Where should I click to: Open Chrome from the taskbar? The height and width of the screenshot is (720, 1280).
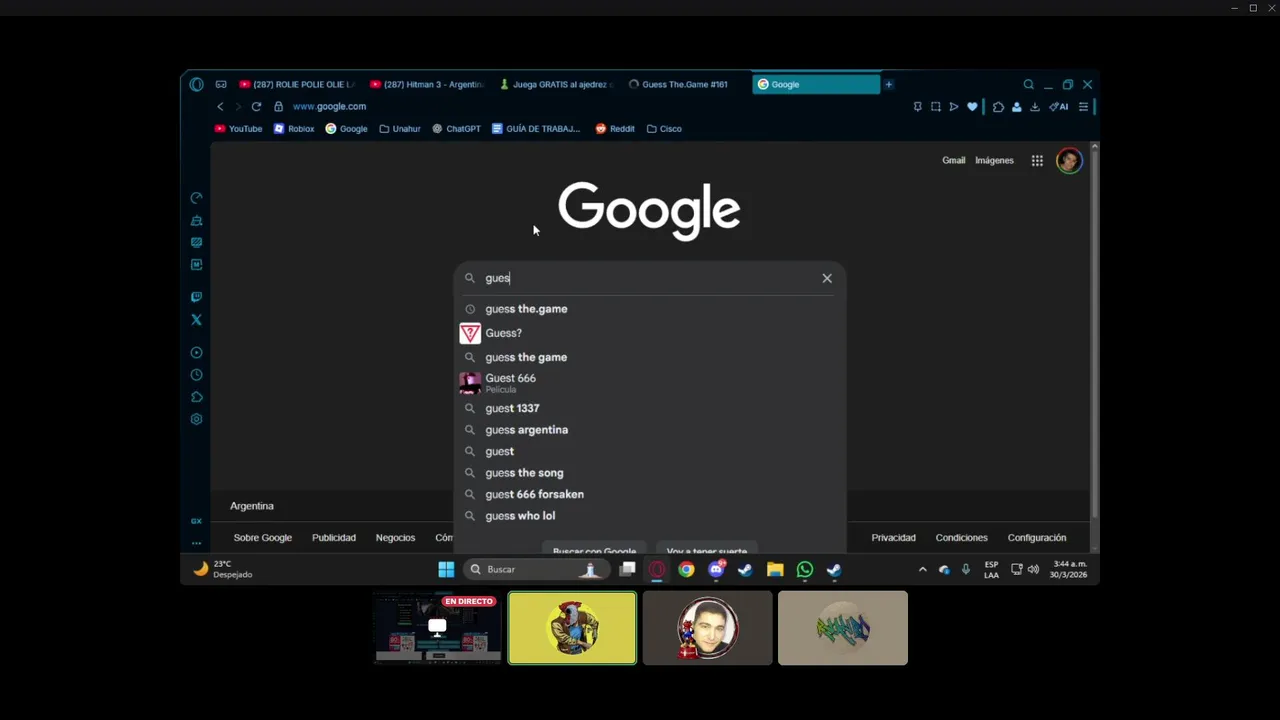(686, 570)
